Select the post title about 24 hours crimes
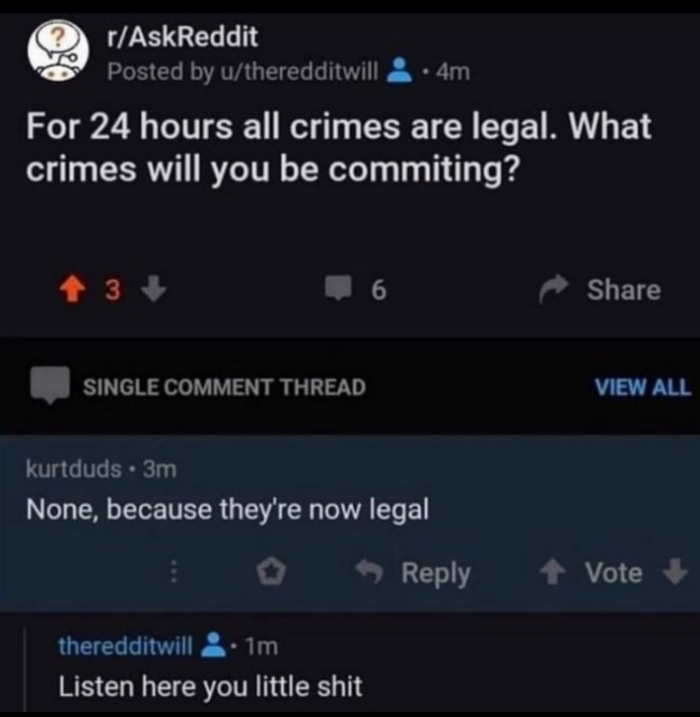700x717 pixels. (338, 147)
